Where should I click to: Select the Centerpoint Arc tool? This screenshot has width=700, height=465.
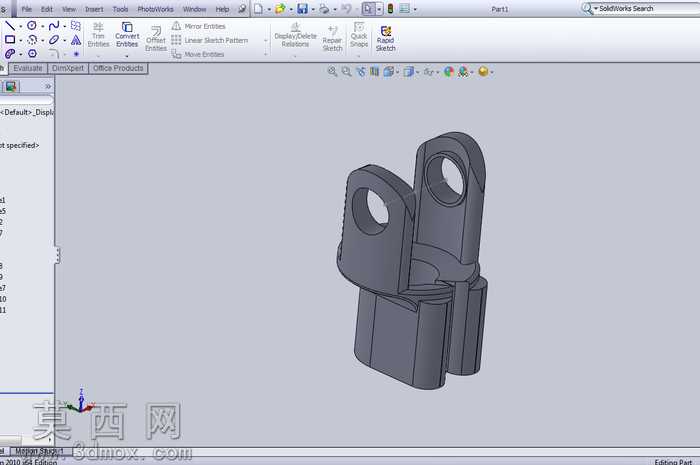click(32, 40)
